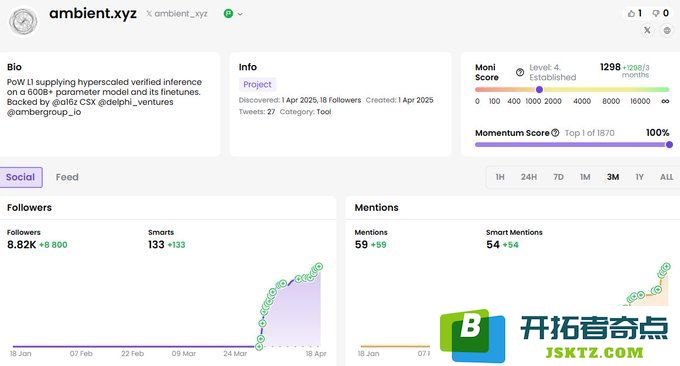Switch to the Feed tab
The width and height of the screenshot is (680, 366).
(x=67, y=177)
